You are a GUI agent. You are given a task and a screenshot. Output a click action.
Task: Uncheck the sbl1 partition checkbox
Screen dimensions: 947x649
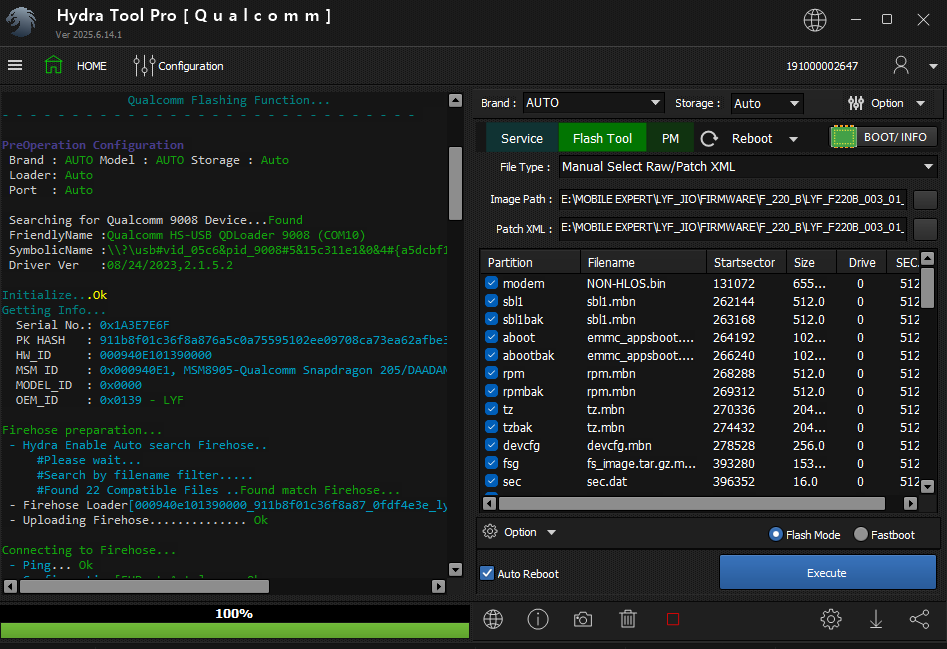pos(491,301)
